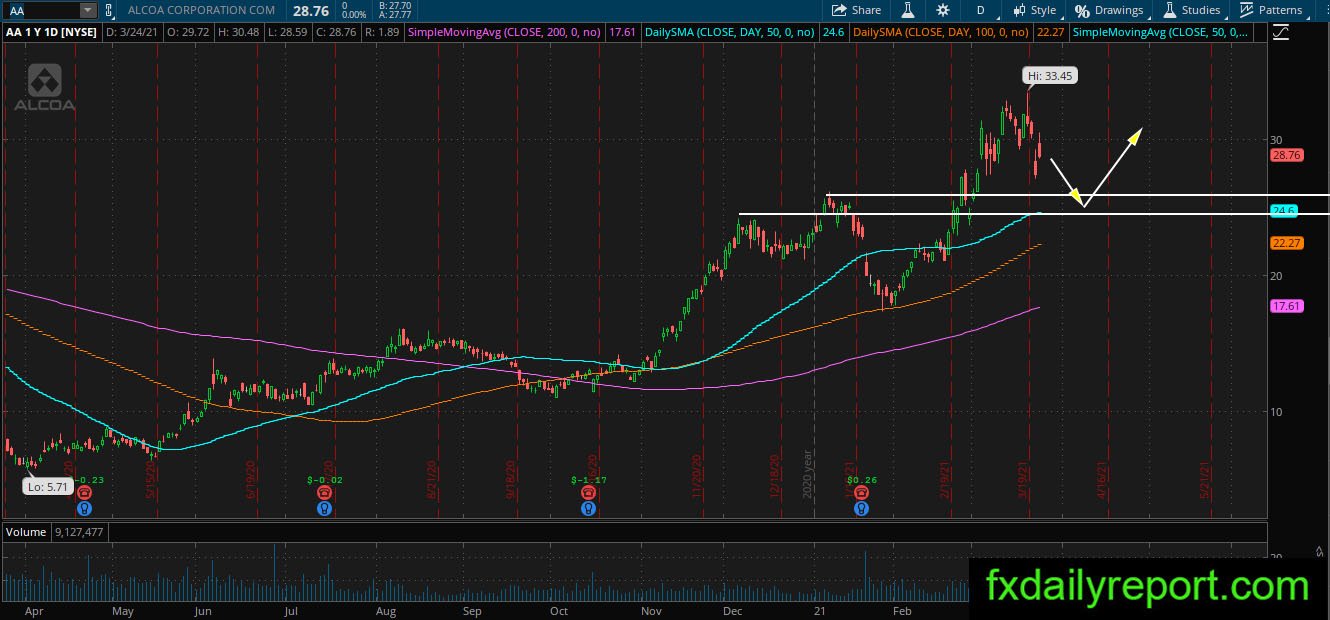
Task: Click the small icon right of the symbol dropdown
Action: [x=108, y=10]
